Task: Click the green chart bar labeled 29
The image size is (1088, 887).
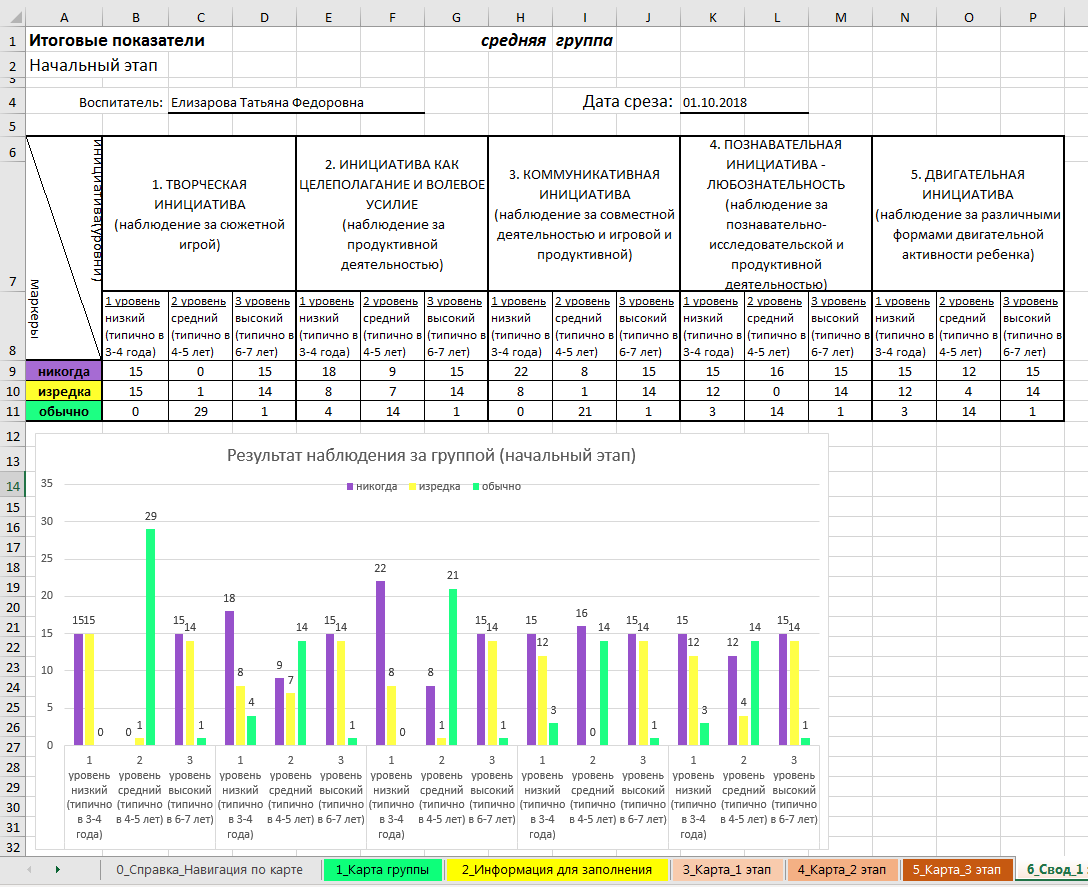Action: coord(151,636)
